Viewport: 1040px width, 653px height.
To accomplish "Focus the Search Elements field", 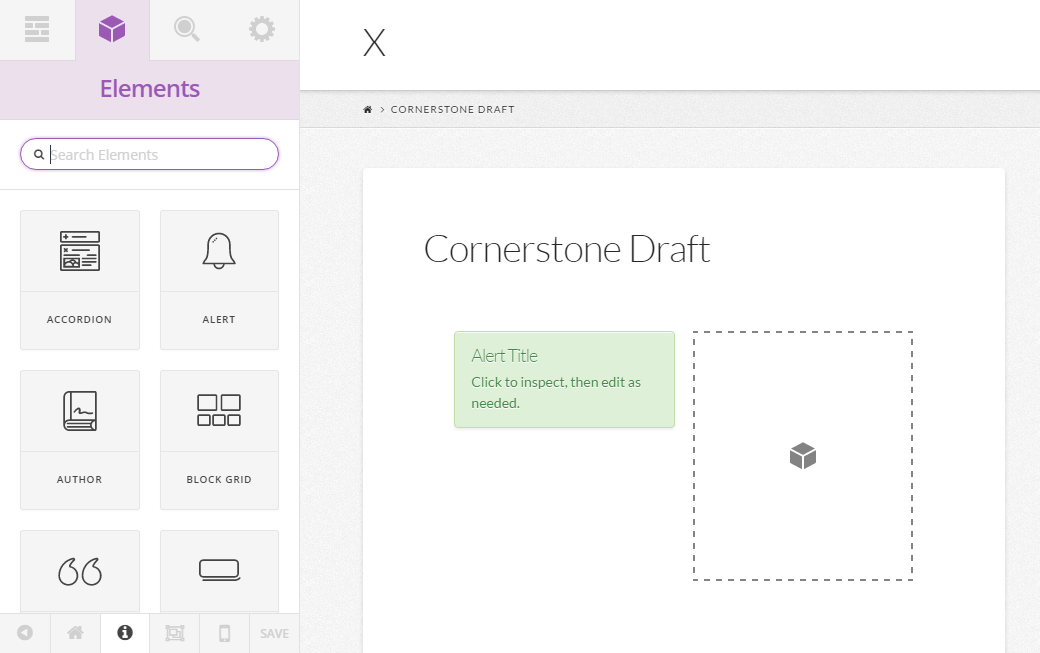I will click(x=149, y=154).
